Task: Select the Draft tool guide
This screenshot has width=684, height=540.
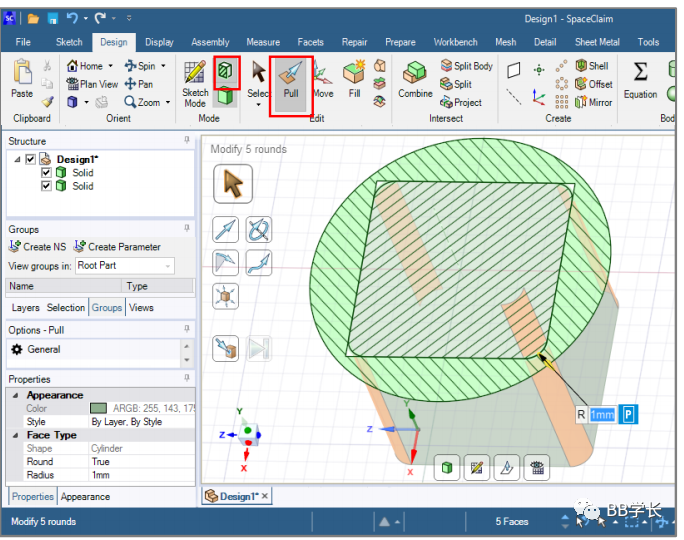Action: [x=226, y=263]
